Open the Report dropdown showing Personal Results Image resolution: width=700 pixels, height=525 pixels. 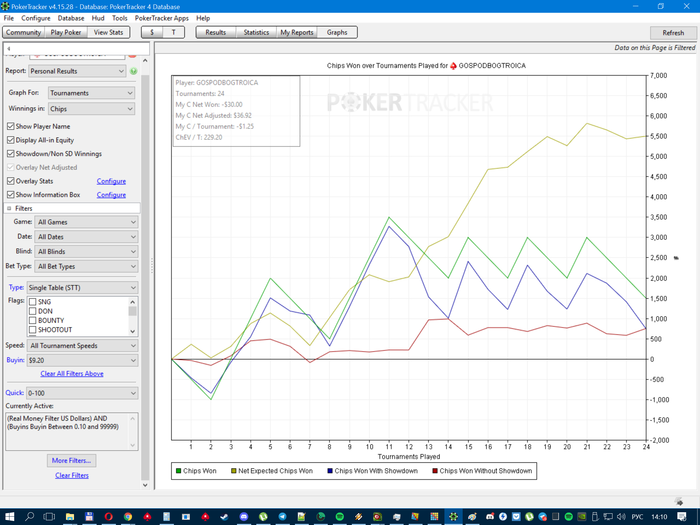pyautogui.click(x=78, y=71)
